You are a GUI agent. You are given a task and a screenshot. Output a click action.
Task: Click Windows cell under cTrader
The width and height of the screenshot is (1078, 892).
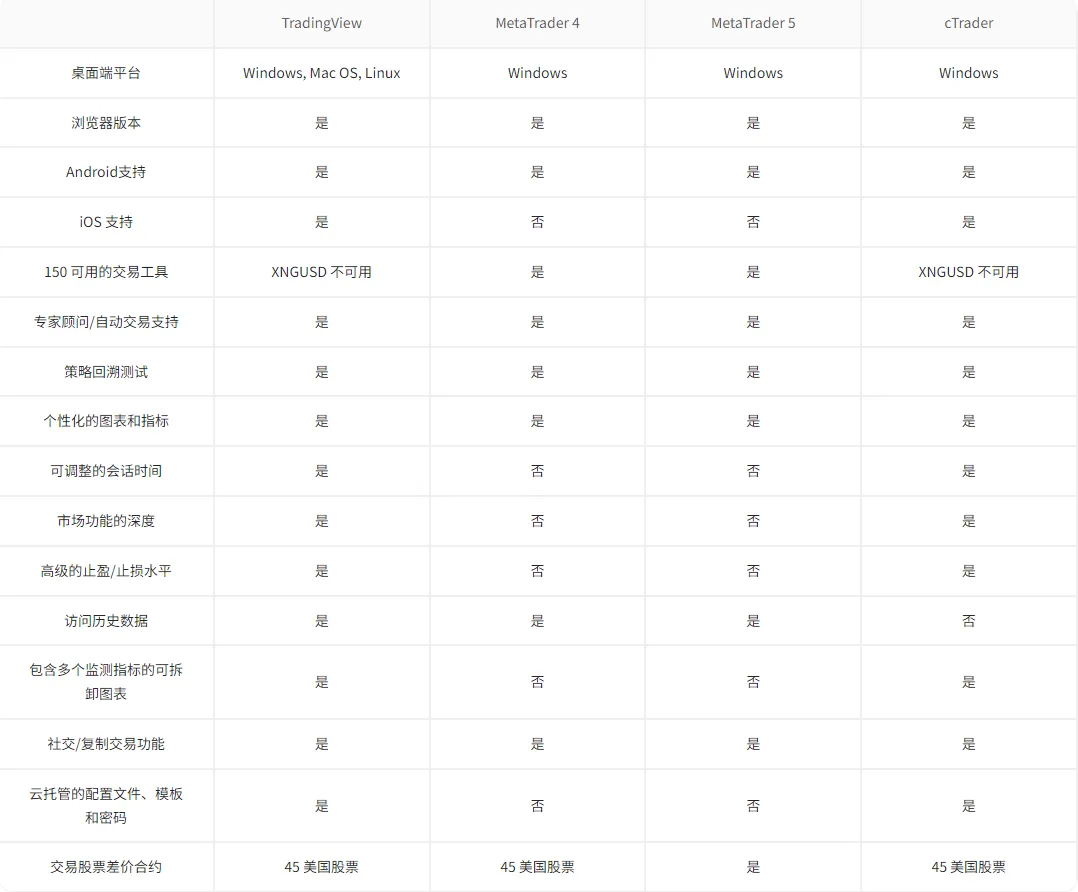pyautogui.click(x=968, y=73)
